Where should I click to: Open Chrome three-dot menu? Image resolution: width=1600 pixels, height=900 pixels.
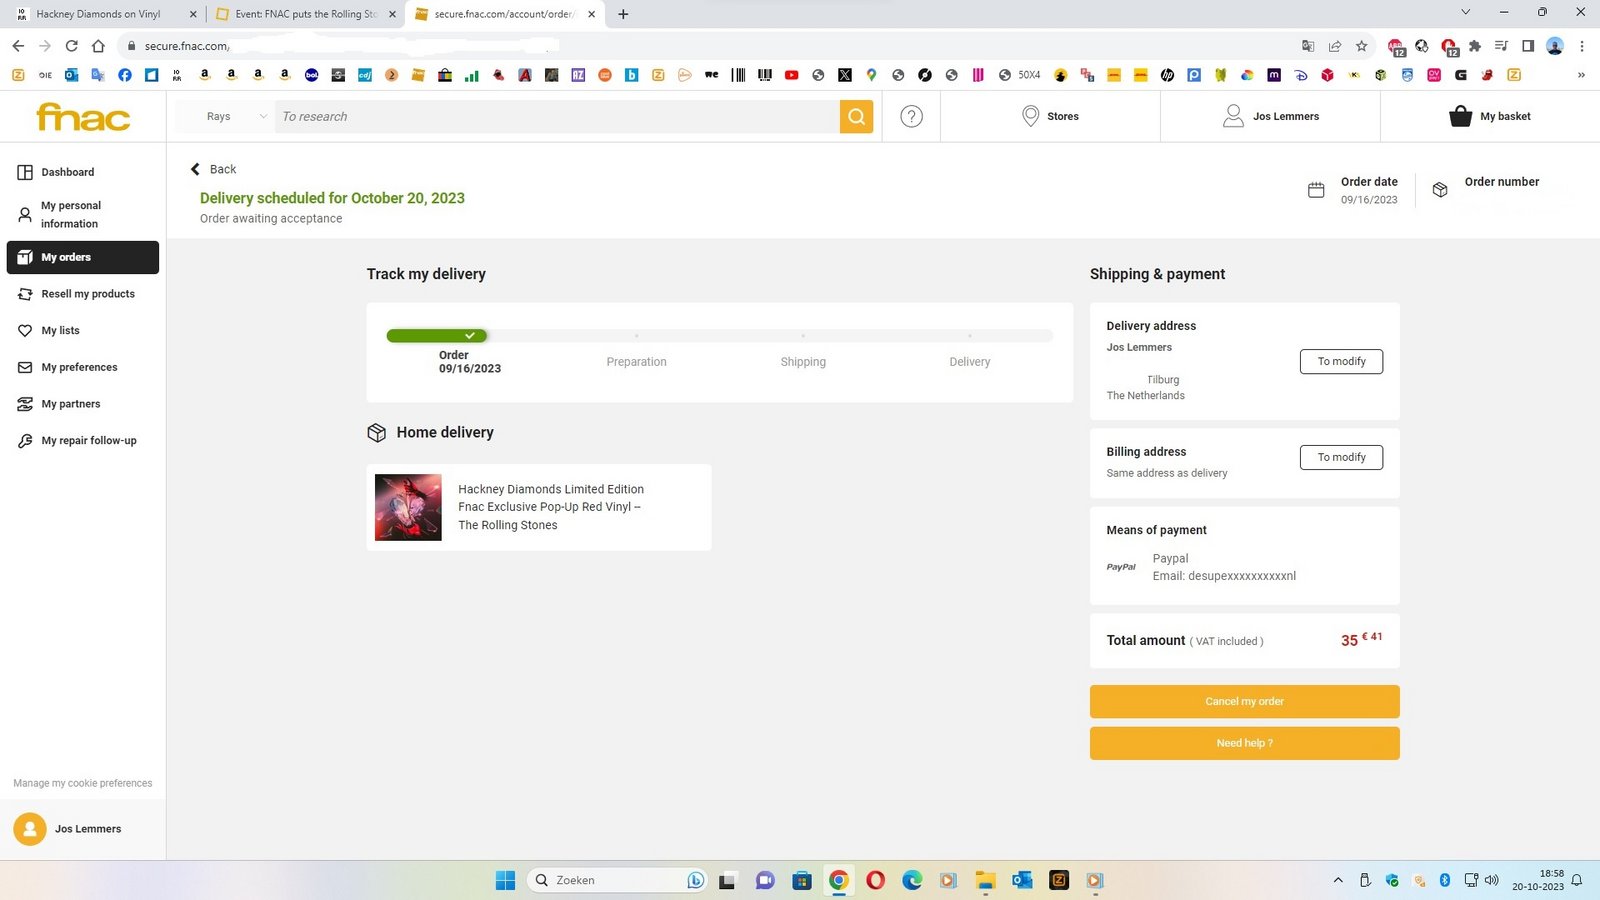[1582, 46]
